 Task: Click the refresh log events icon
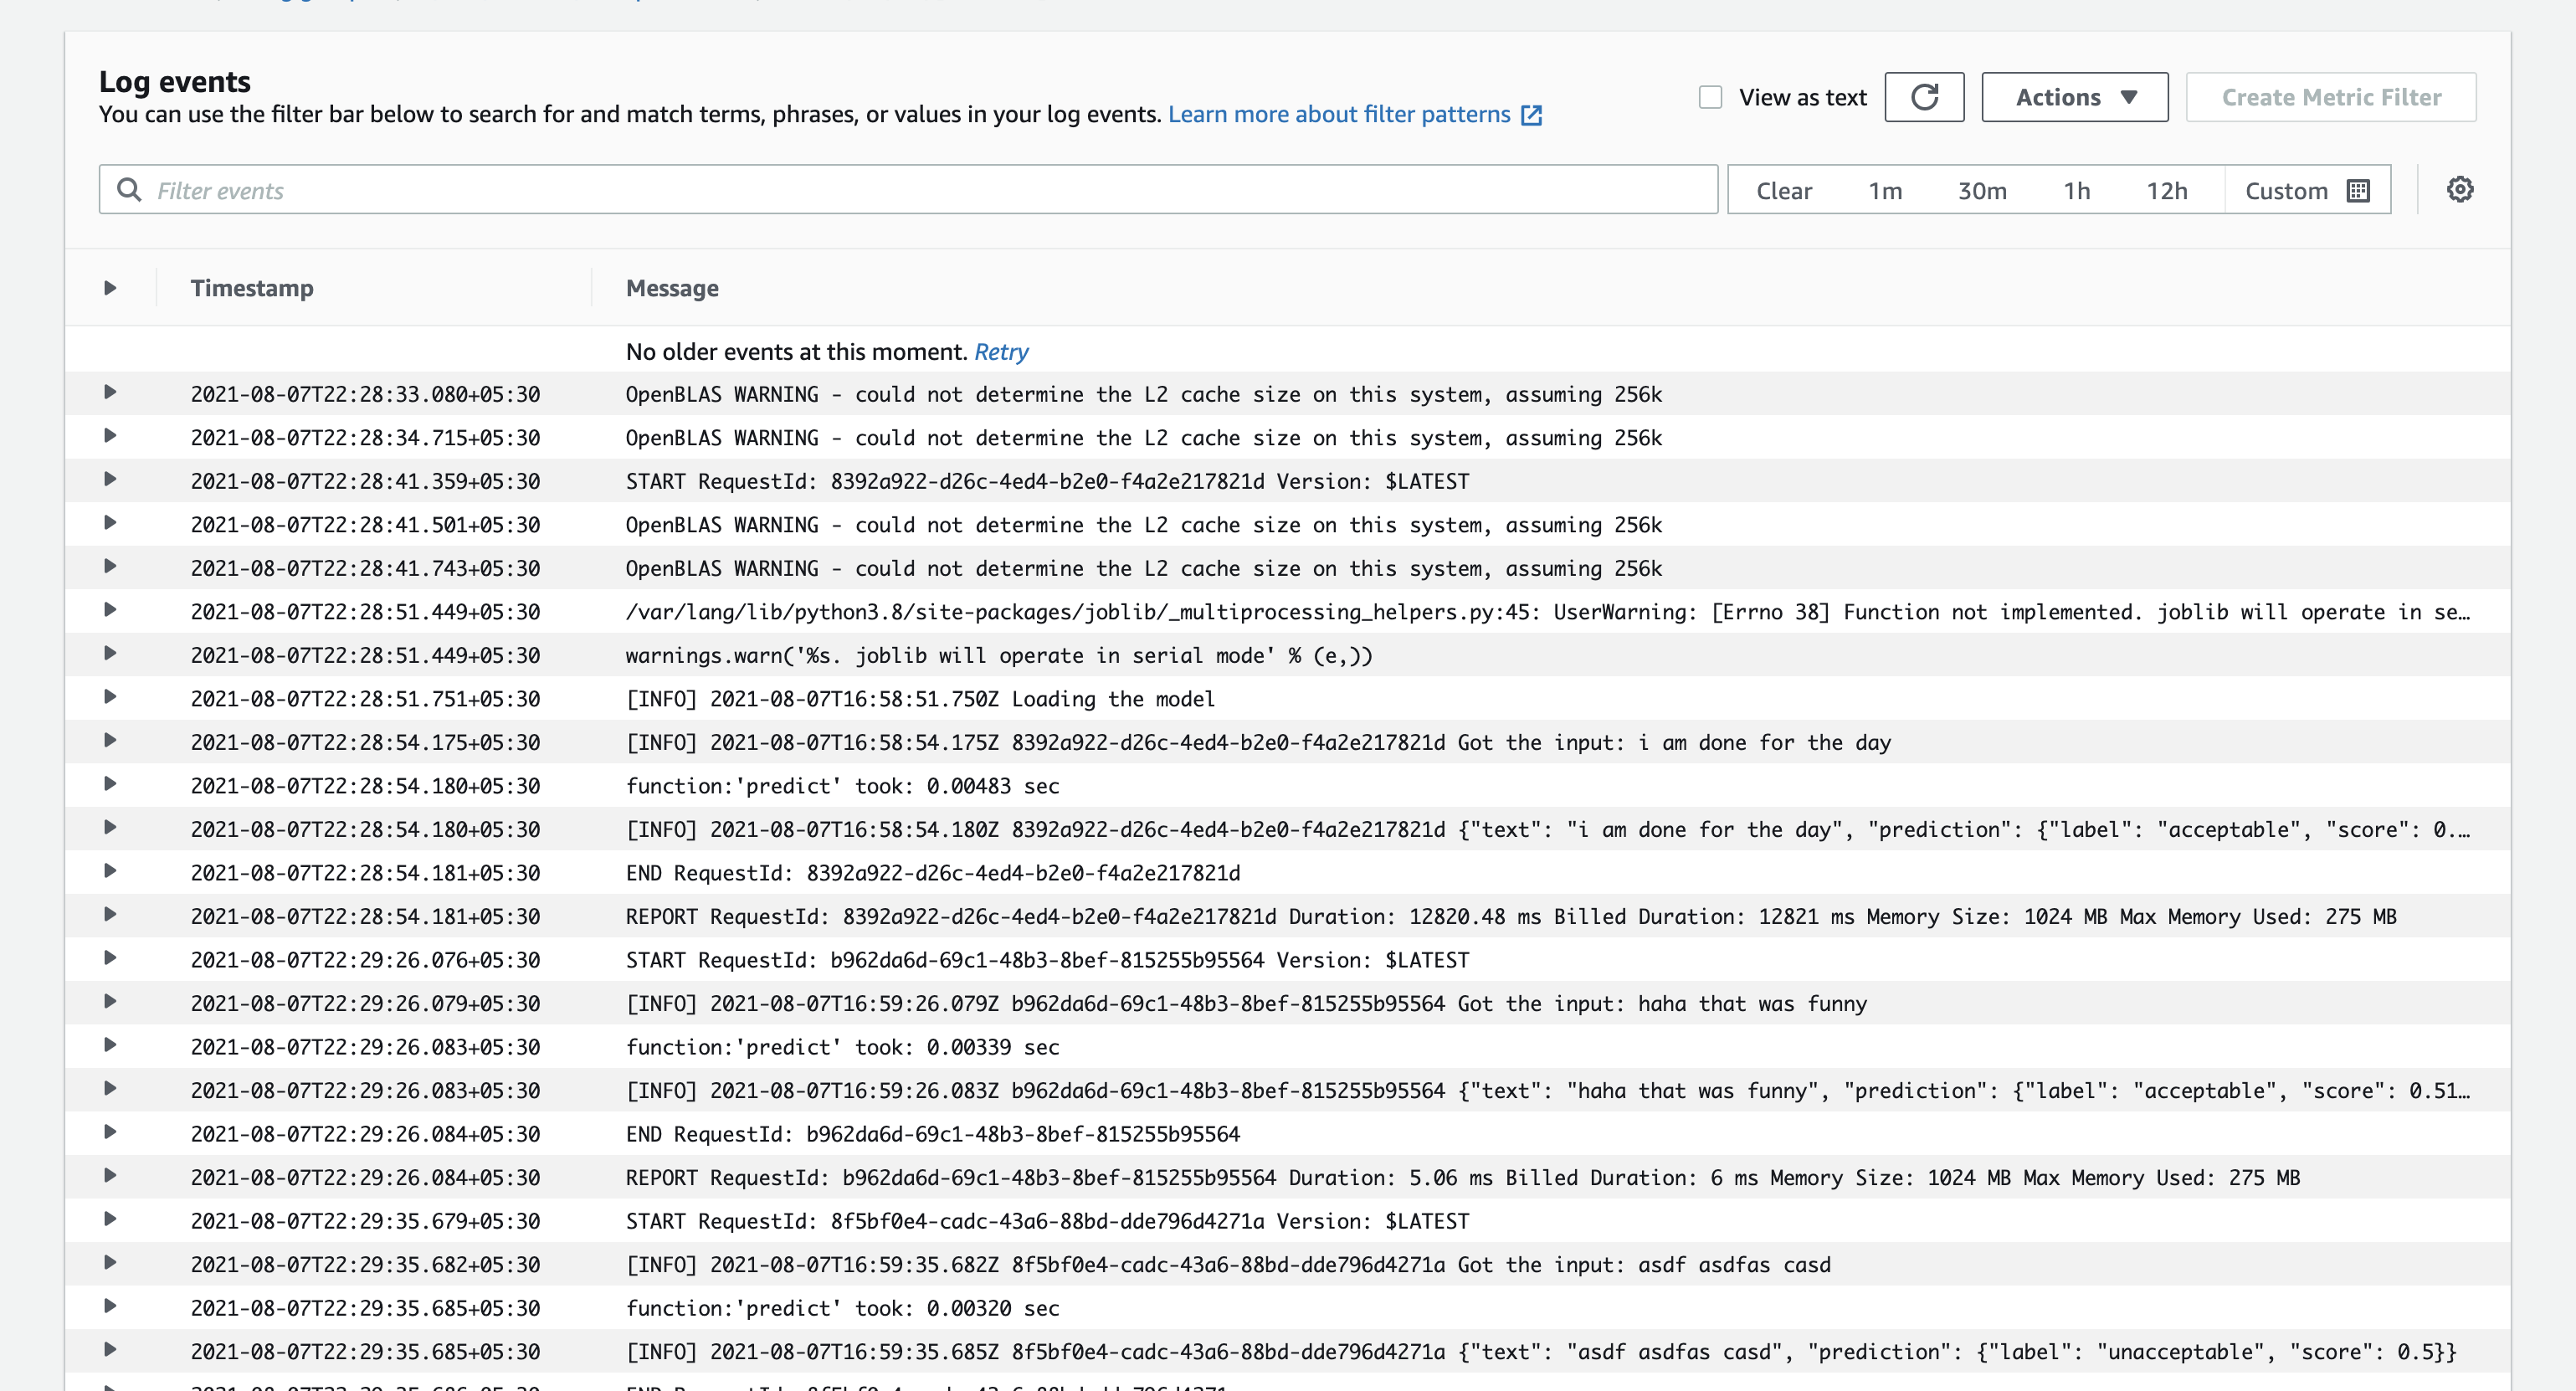(x=1924, y=97)
